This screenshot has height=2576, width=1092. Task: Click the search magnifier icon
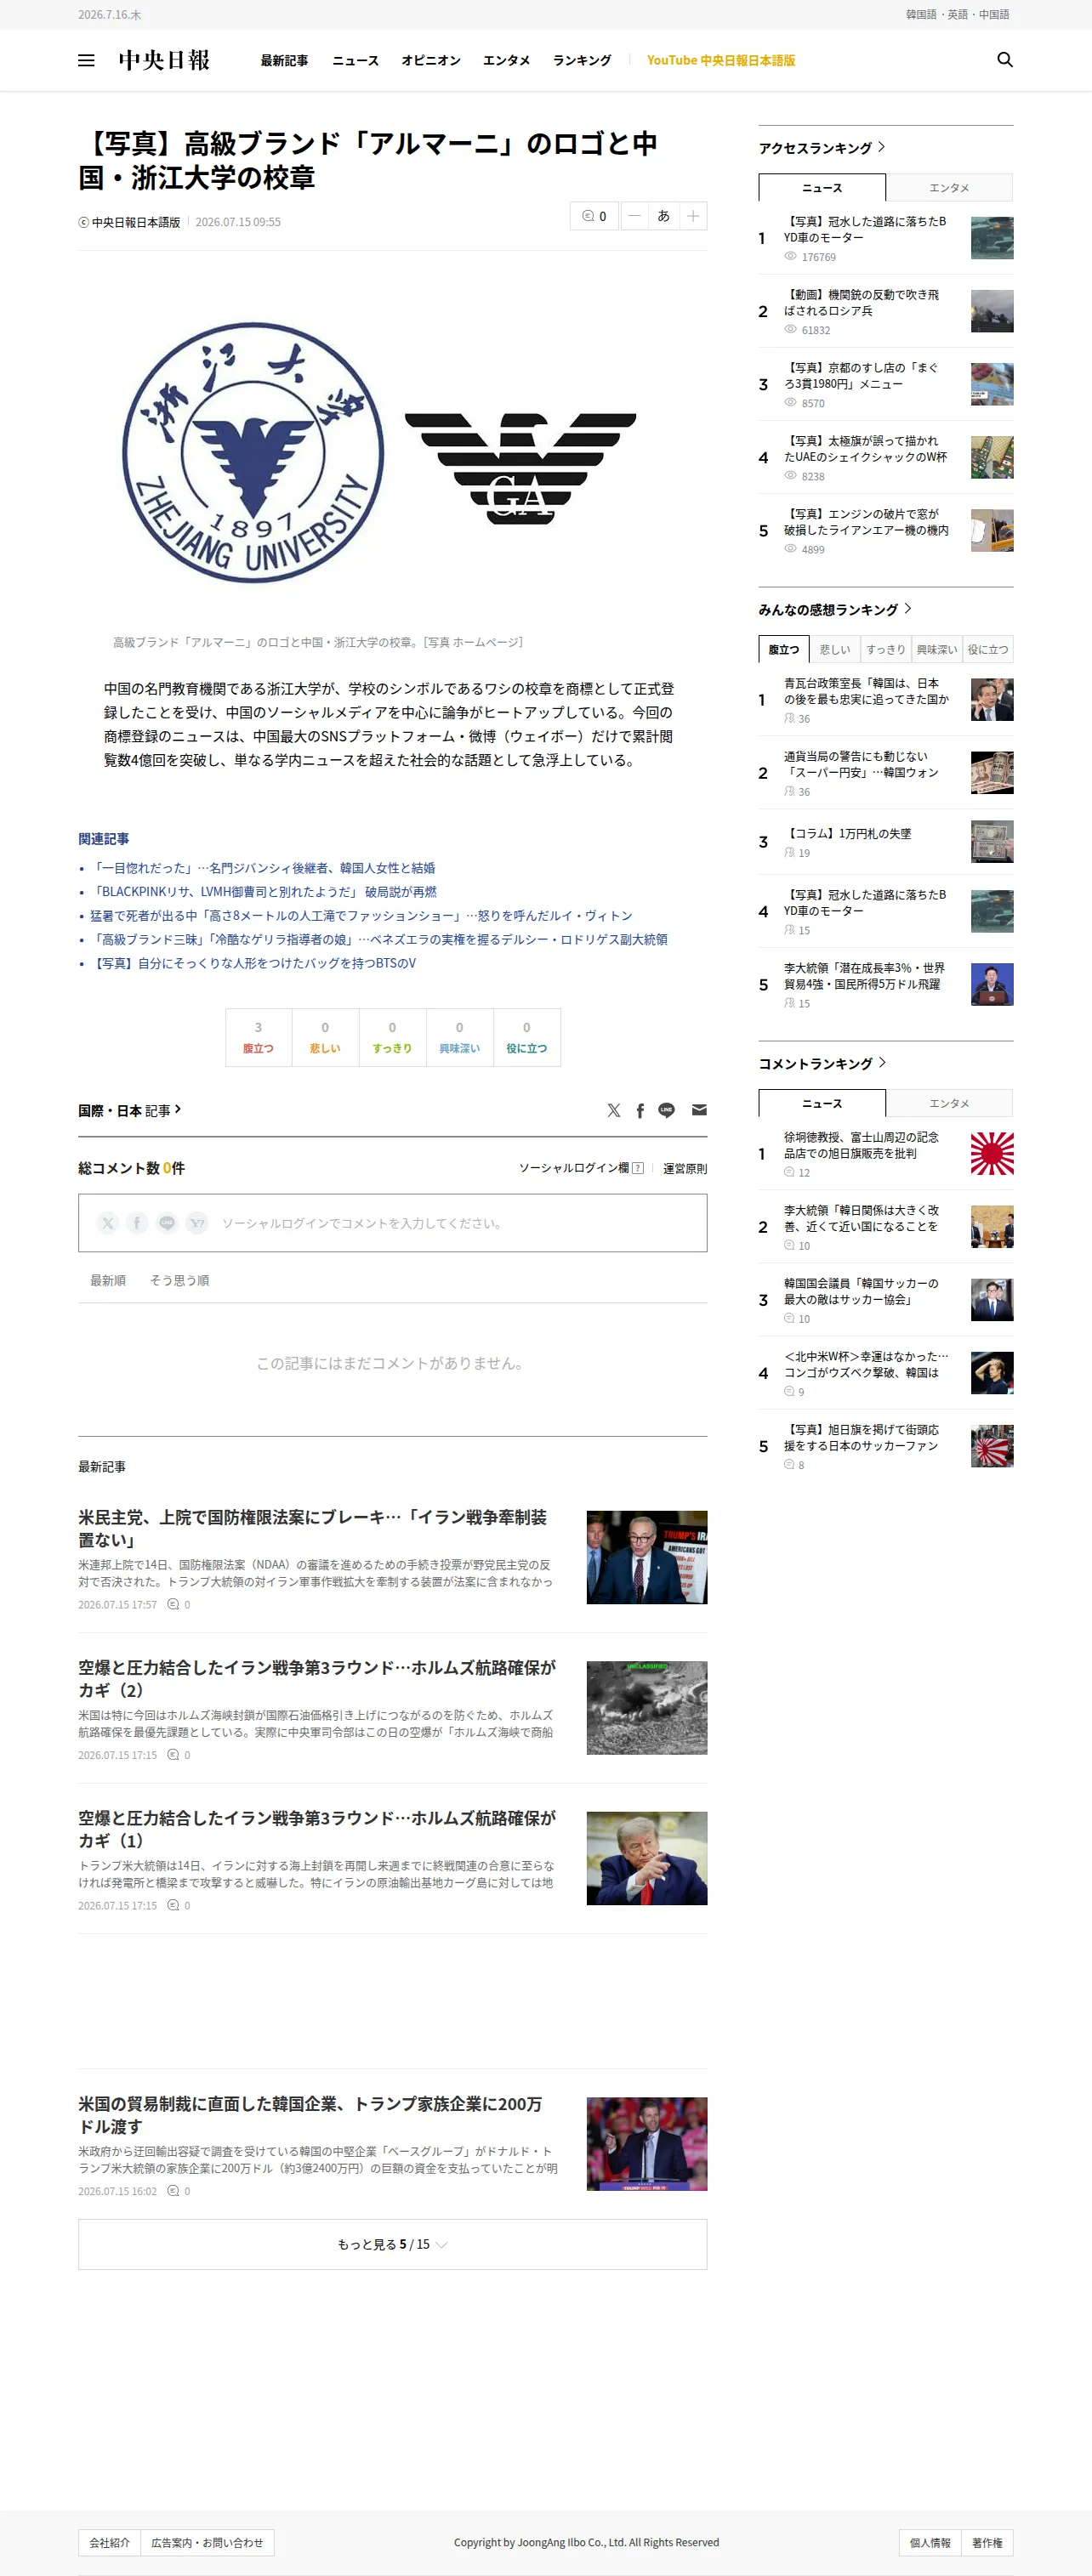point(1005,60)
